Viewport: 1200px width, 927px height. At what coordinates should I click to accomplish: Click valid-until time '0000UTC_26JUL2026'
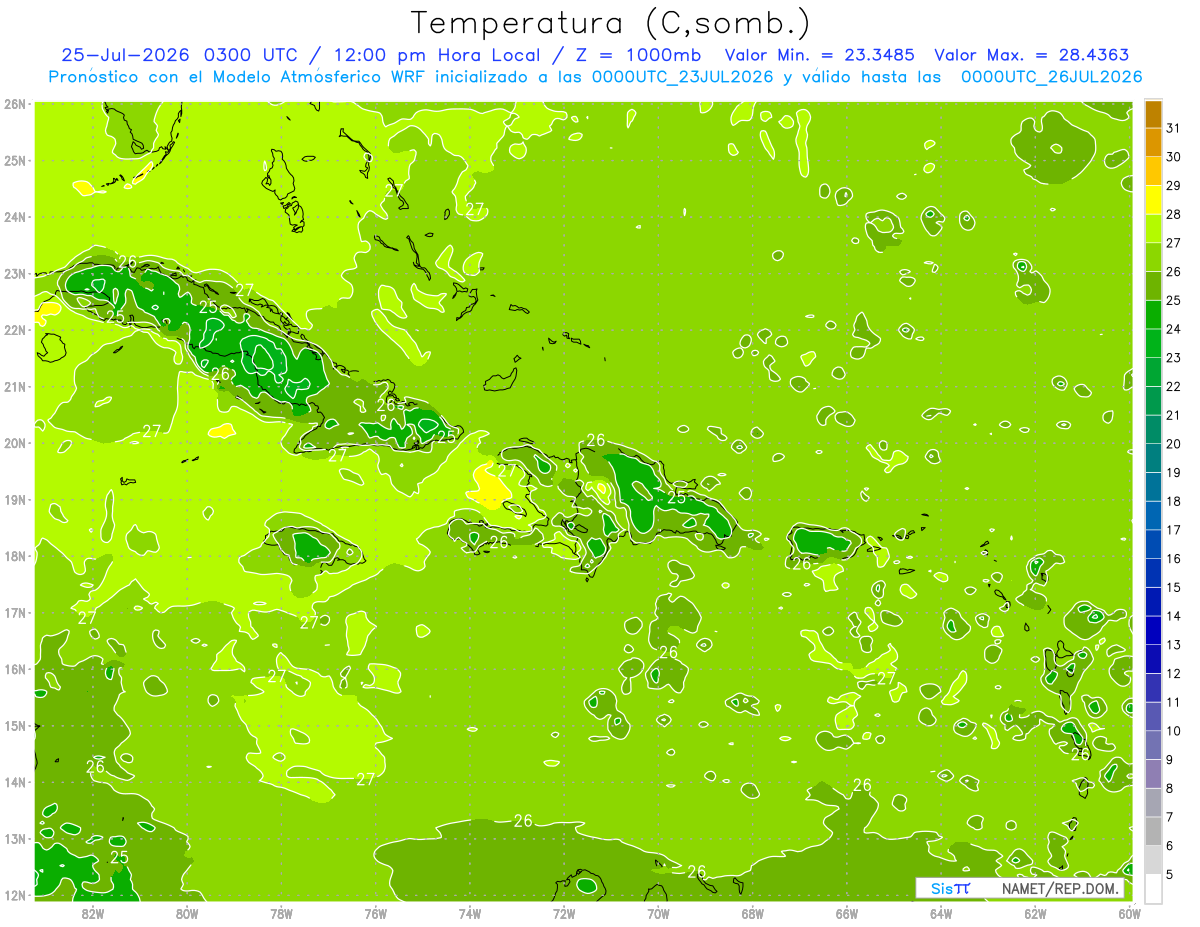point(1051,77)
